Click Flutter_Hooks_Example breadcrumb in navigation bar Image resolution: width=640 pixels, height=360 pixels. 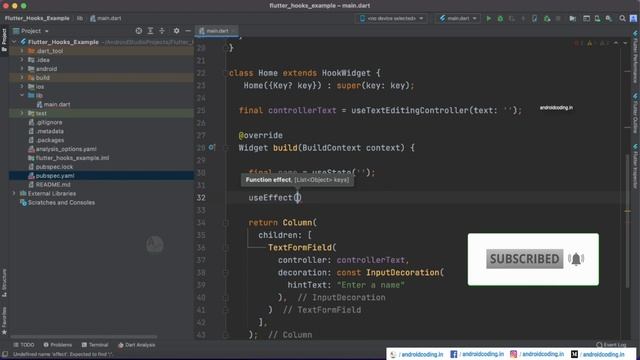pyautogui.click(x=37, y=18)
